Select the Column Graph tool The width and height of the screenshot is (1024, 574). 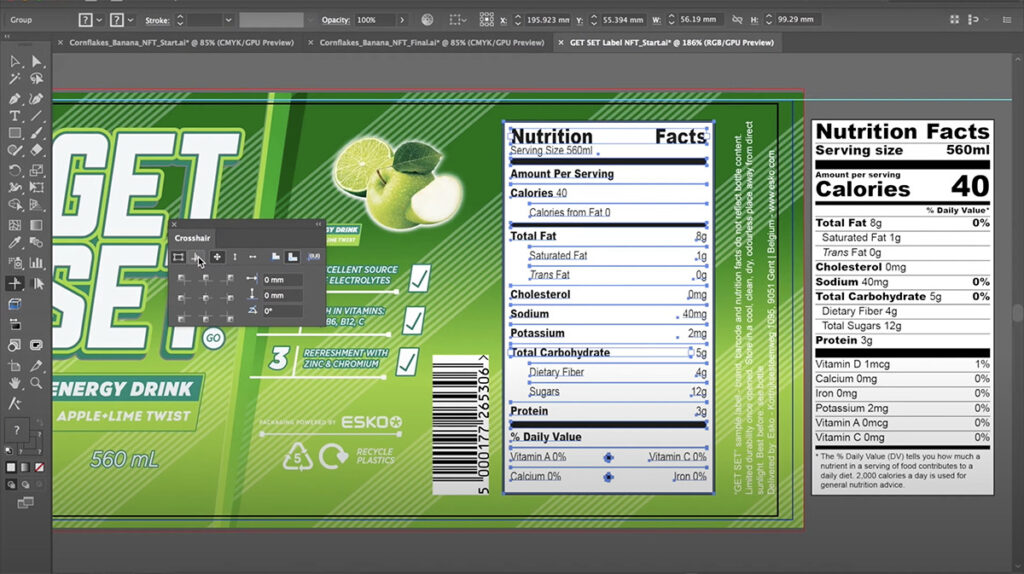pyautogui.click(x=37, y=263)
